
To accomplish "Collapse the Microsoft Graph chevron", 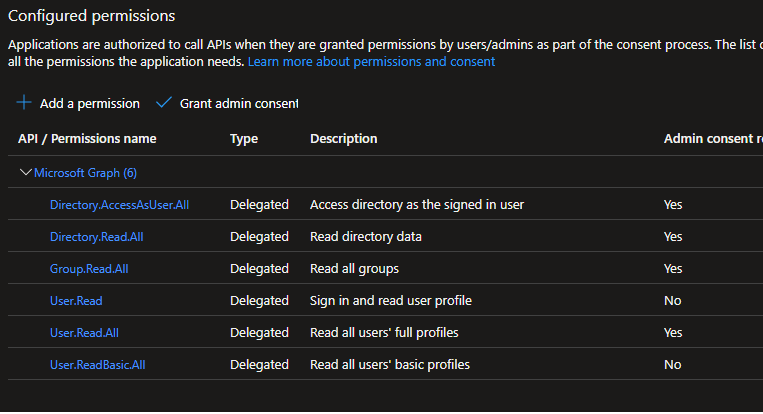I will [x=26, y=173].
